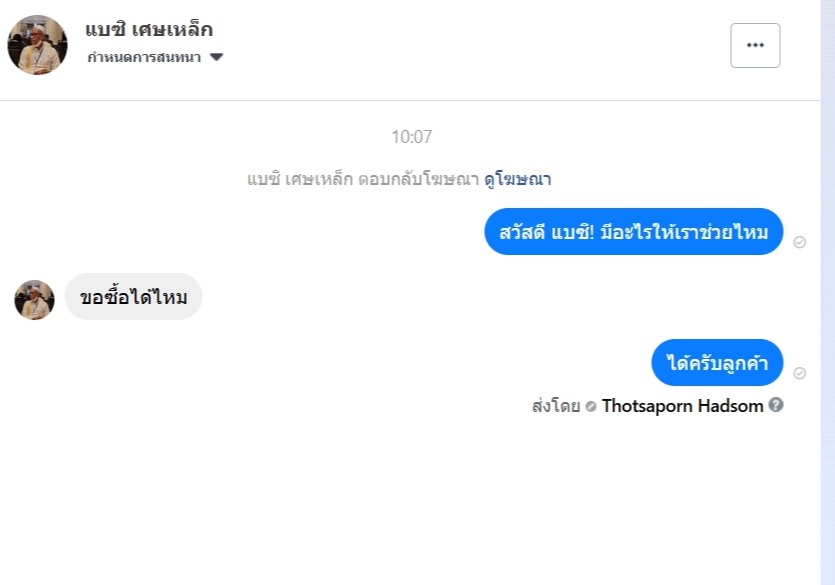Screen dimensions: 835x585
Task: Click the กำหนดการสนทนา label
Action: pyautogui.click(x=144, y=57)
